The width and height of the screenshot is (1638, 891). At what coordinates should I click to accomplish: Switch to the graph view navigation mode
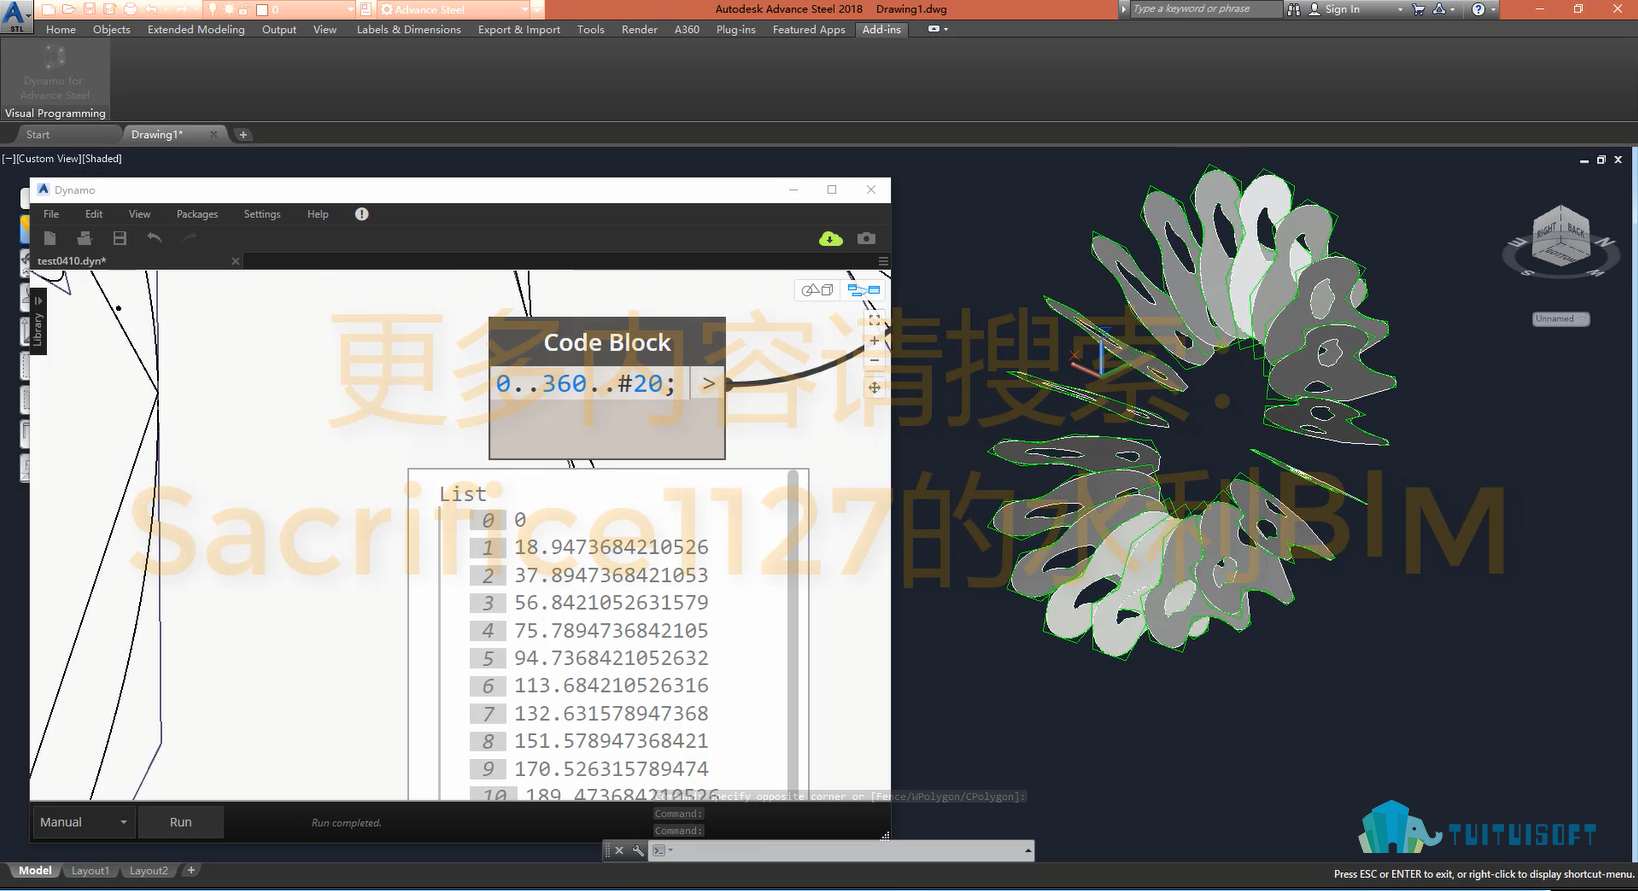[863, 290]
